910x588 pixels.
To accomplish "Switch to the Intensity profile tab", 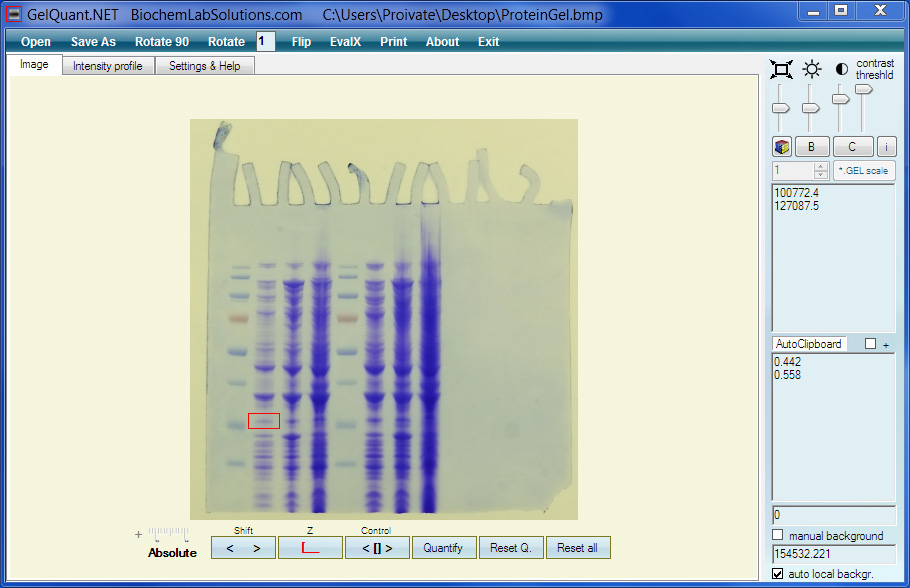I will pos(108,66).
